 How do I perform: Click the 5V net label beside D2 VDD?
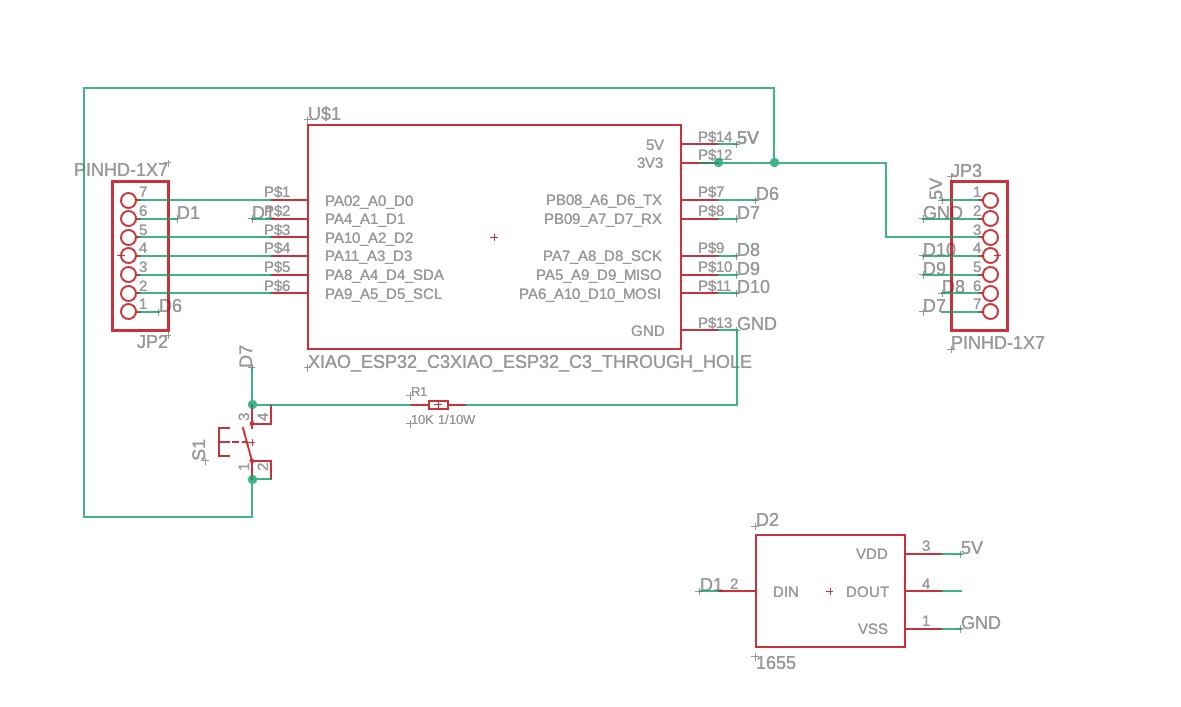click(972, 548)
